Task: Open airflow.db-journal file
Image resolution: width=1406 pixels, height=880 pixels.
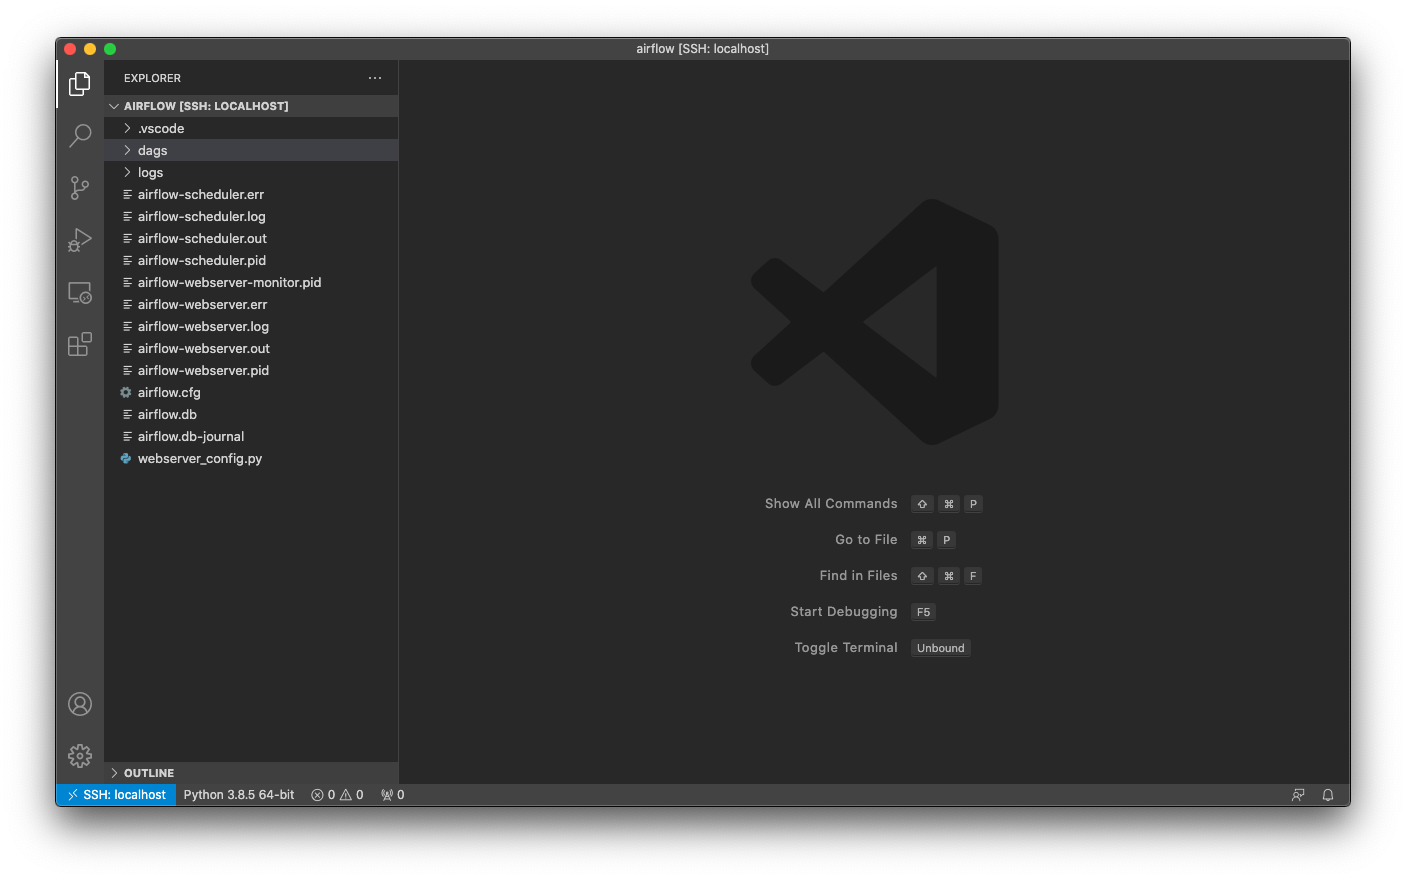Action: click(251, 436)
